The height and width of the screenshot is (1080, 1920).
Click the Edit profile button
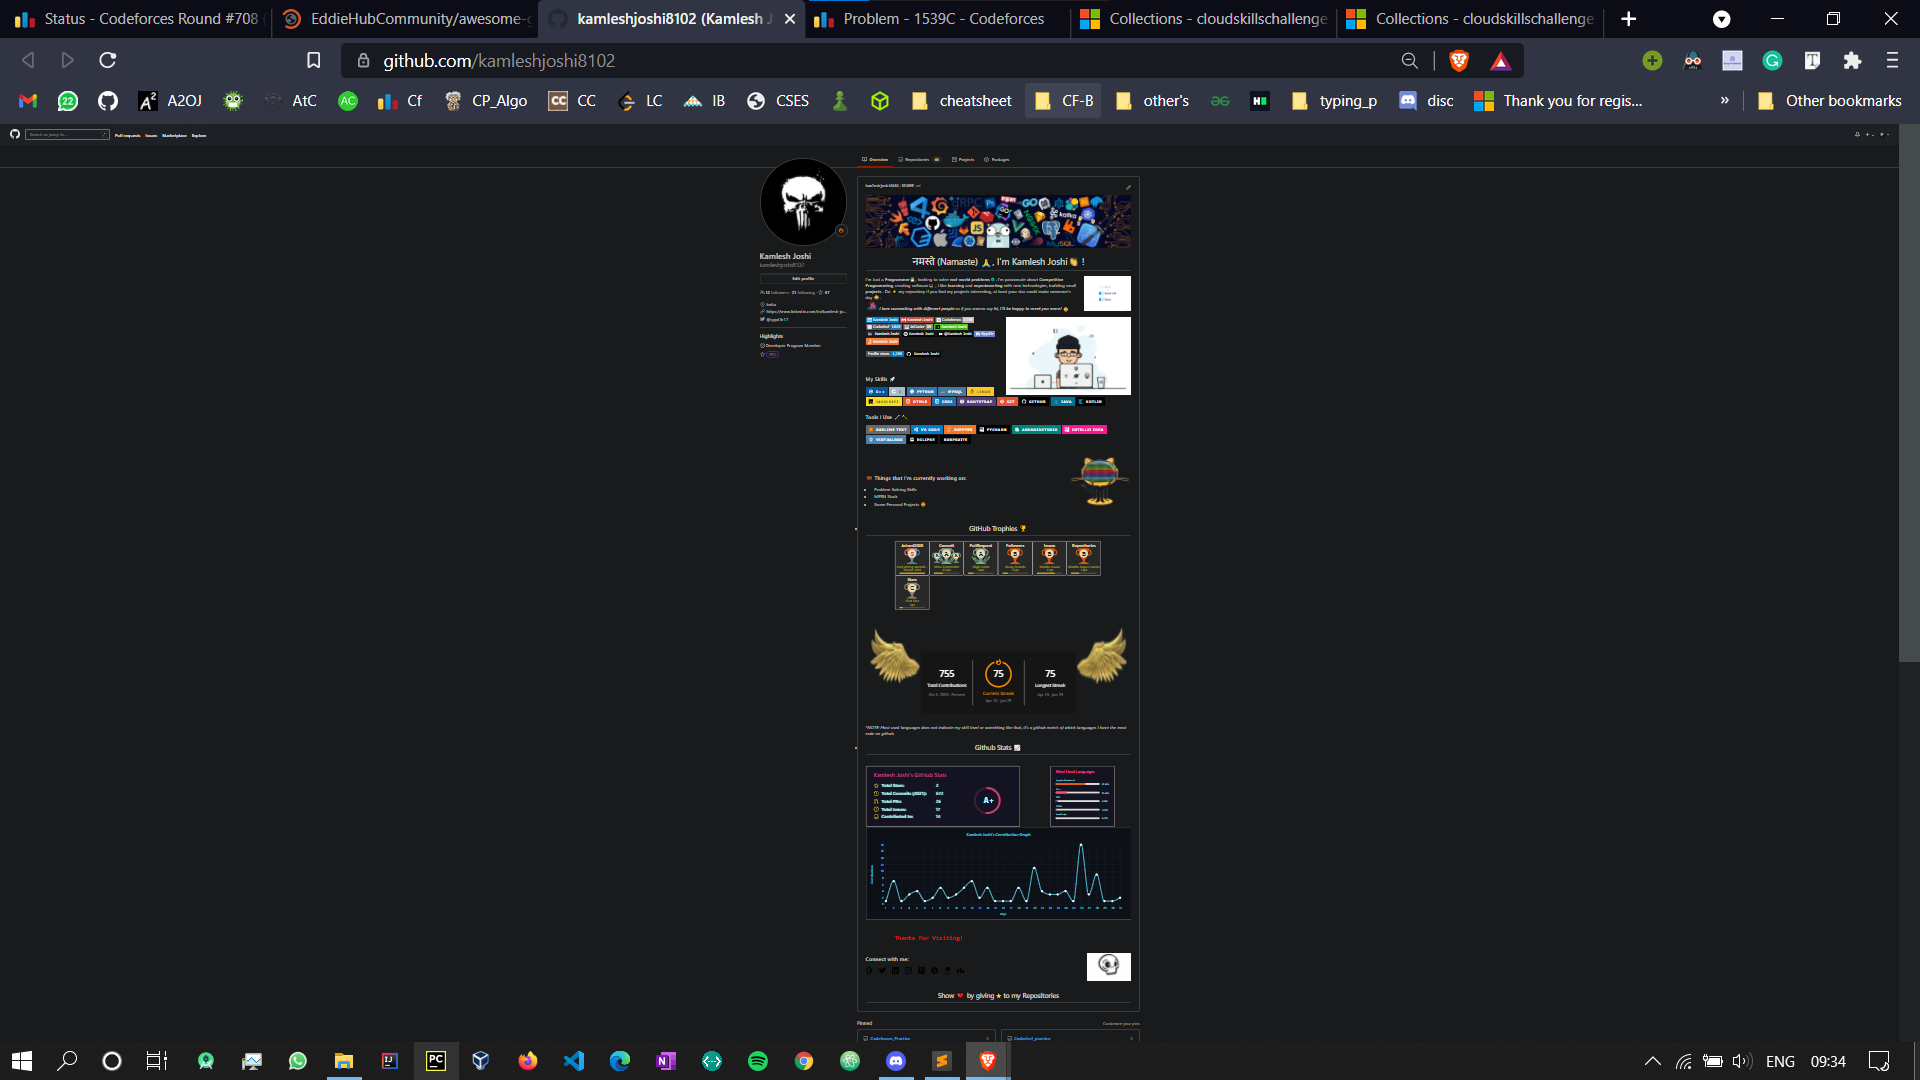(803, 279)
